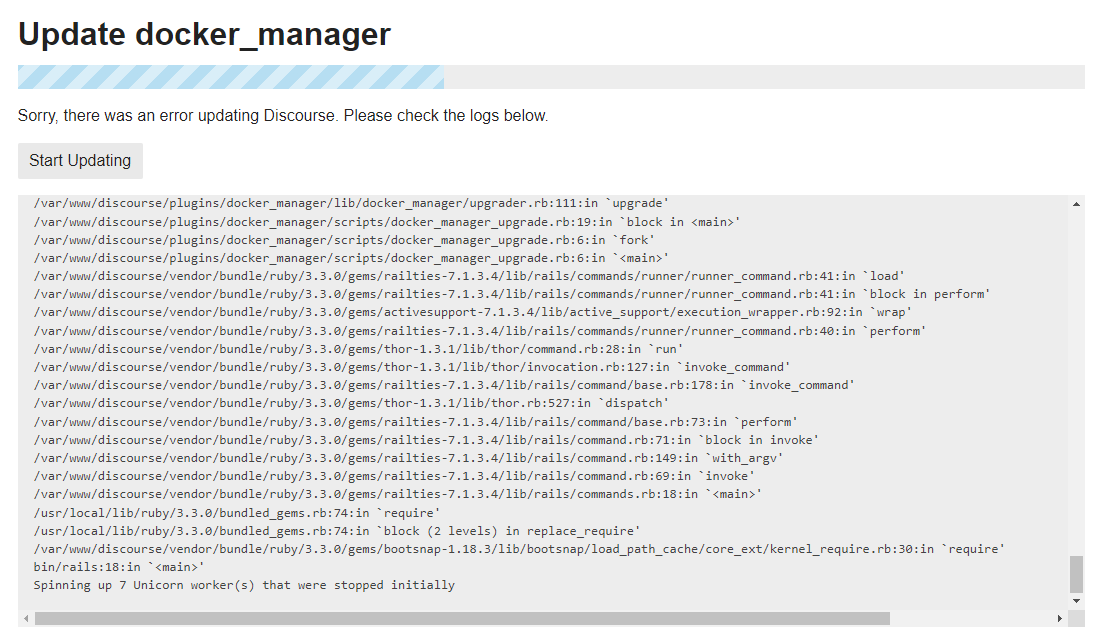The image size is (1100, 633).
Task: Click log line 'commands.rb:18:in <main>'
Action: tap(398, 494)
